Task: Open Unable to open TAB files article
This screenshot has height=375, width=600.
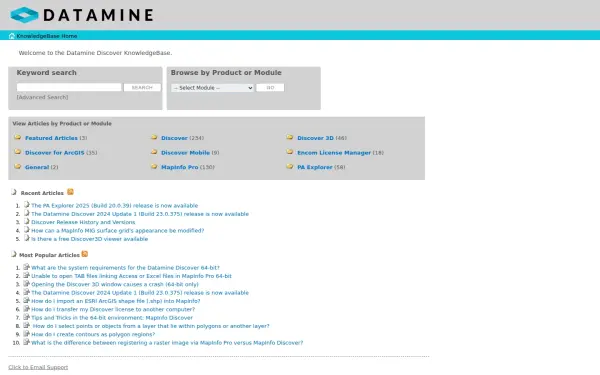Action: tap(131, 276)
